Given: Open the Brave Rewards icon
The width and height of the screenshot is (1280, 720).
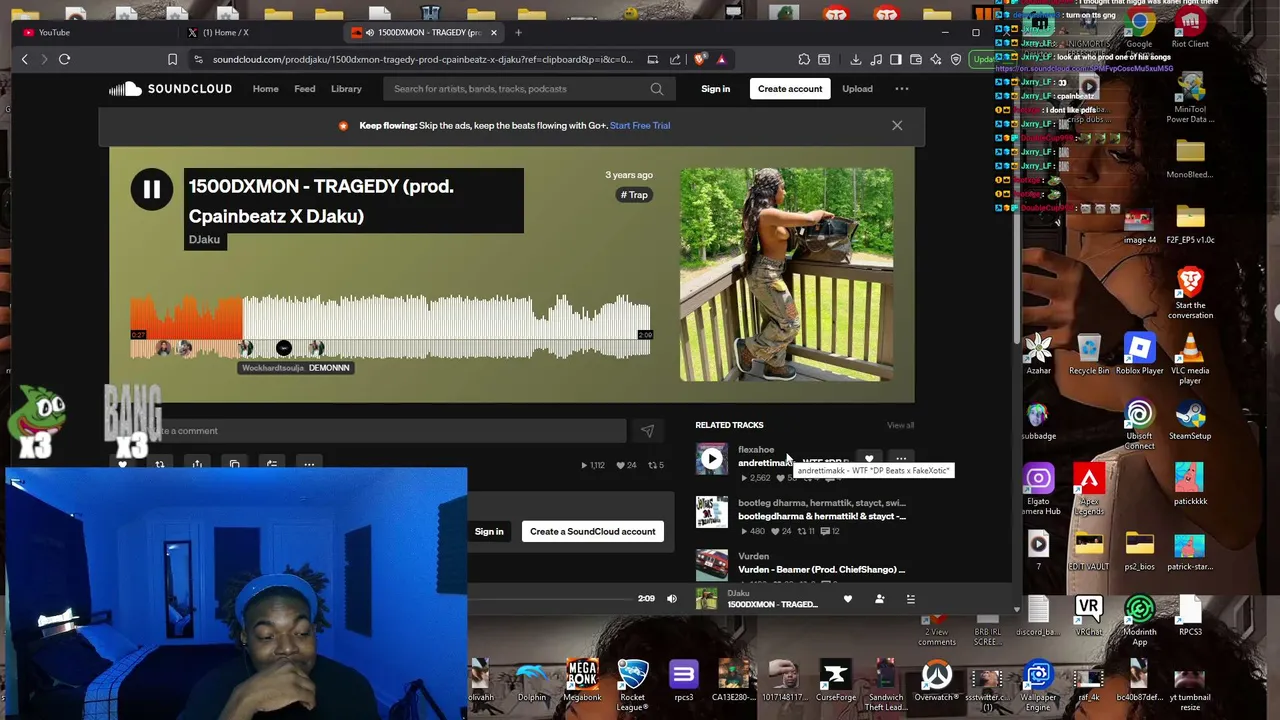Looking at the screenshot, I should click(x=721, y=60).
